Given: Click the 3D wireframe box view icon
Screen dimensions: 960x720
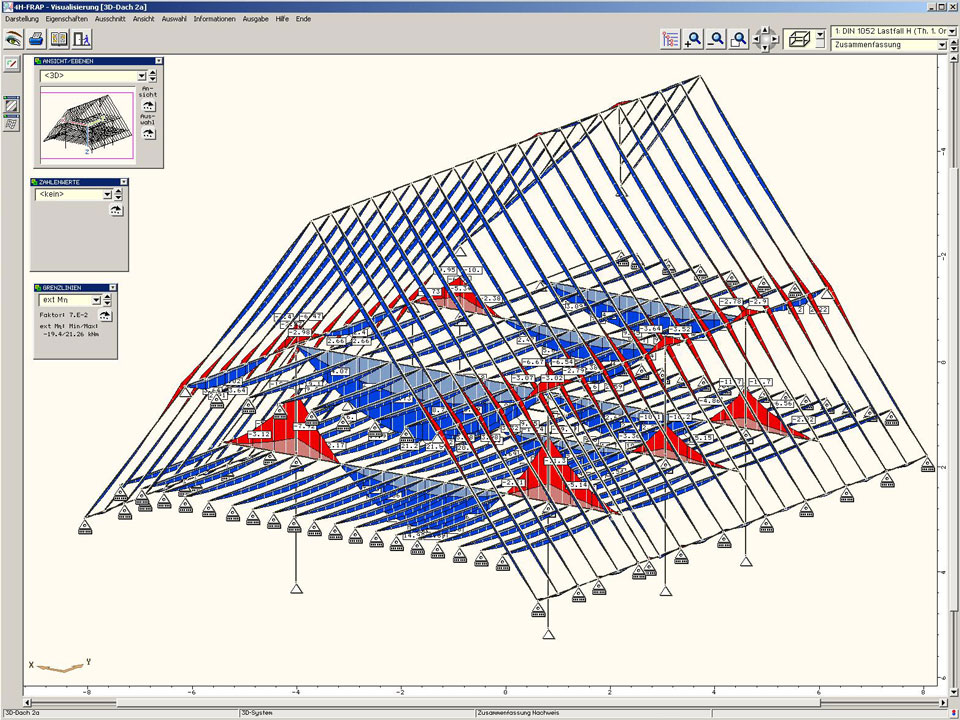Looking at the screenshot, I should click(x=798, y=39).
